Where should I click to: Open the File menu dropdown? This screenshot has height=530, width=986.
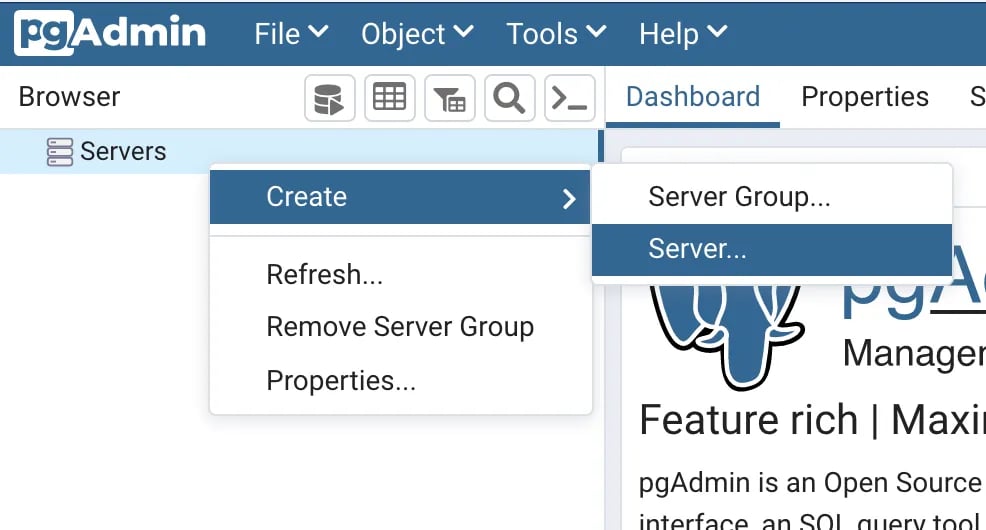[x=291, y=33]
